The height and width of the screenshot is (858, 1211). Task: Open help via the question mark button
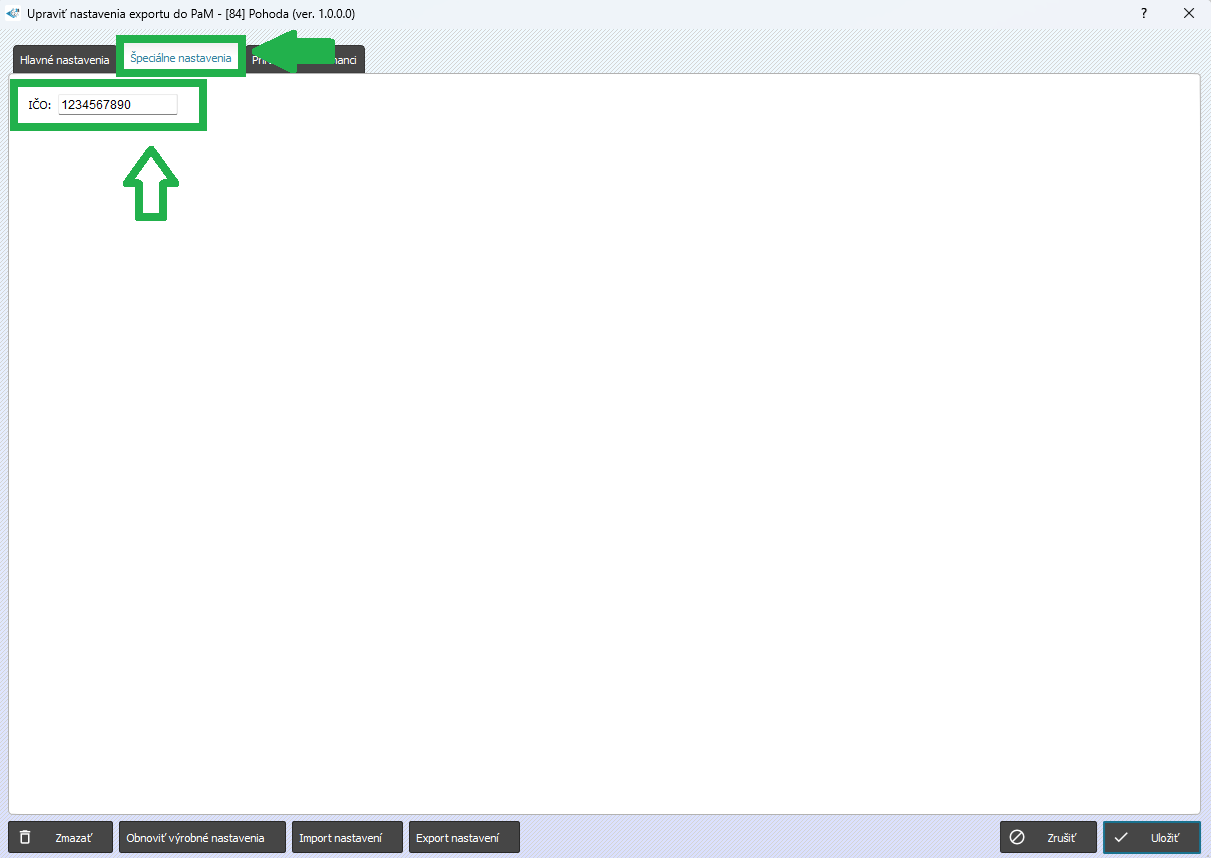1144,14
